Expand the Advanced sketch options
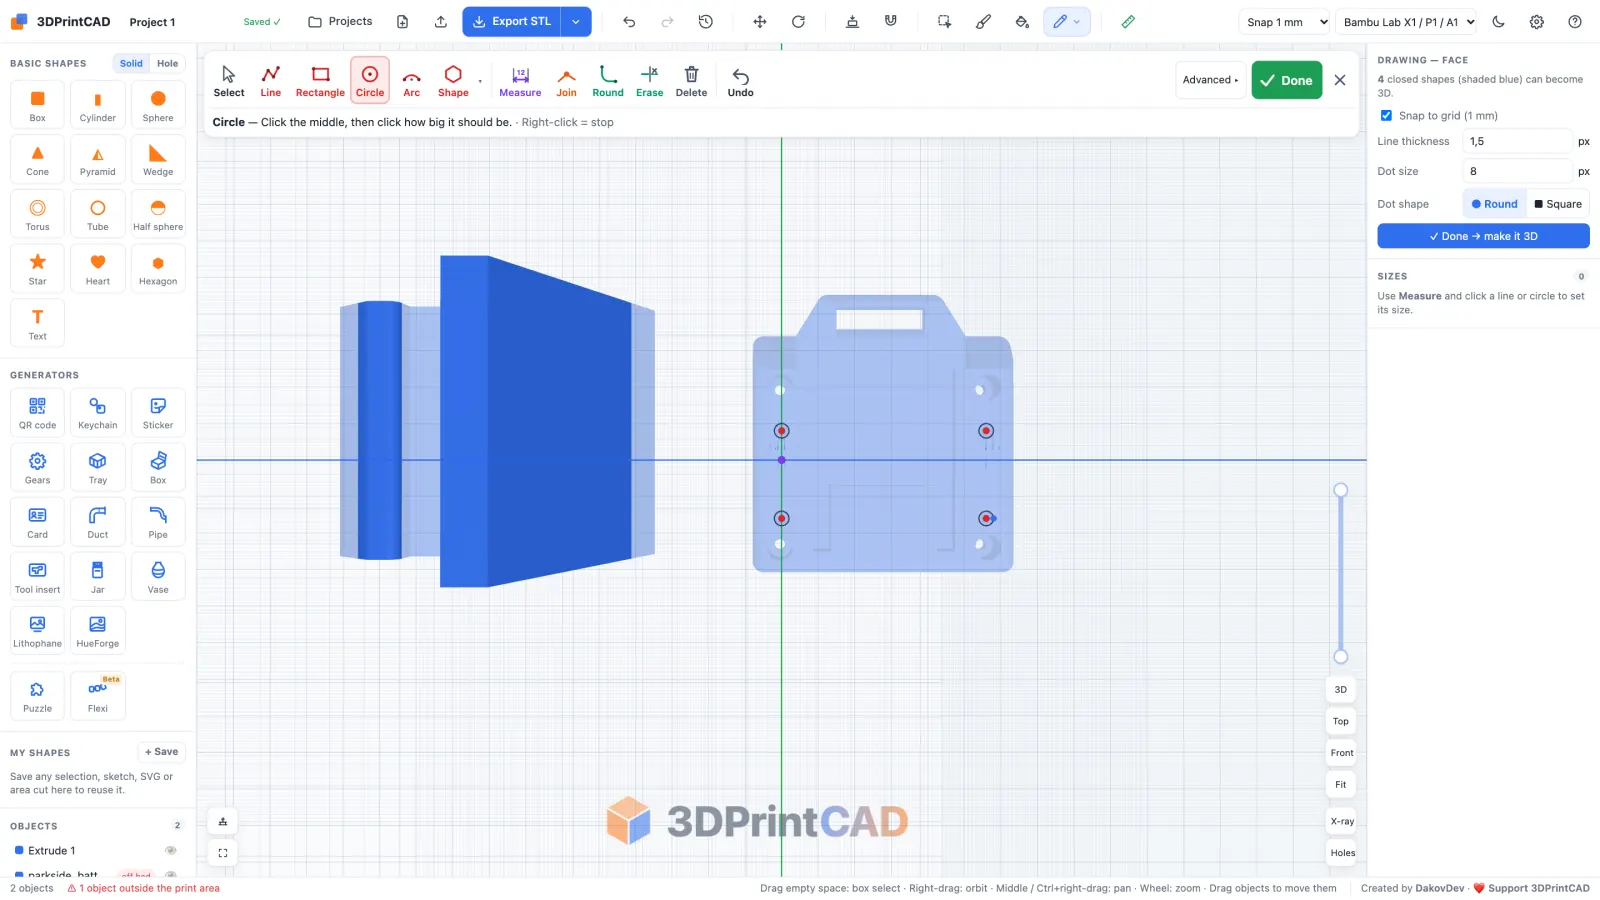This screenshot has width=1600, height=900. (1210, 80)
